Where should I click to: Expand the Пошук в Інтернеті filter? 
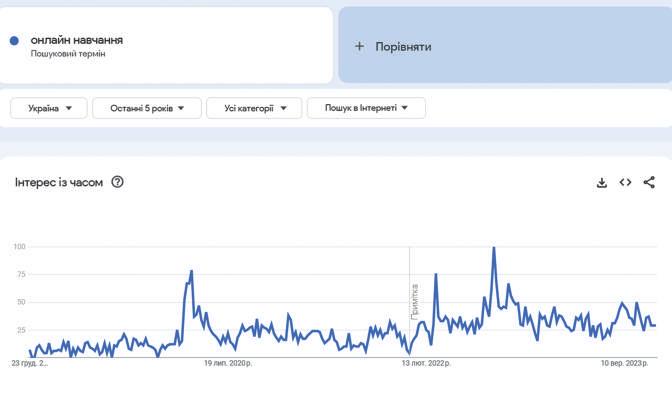click(366, 108)
